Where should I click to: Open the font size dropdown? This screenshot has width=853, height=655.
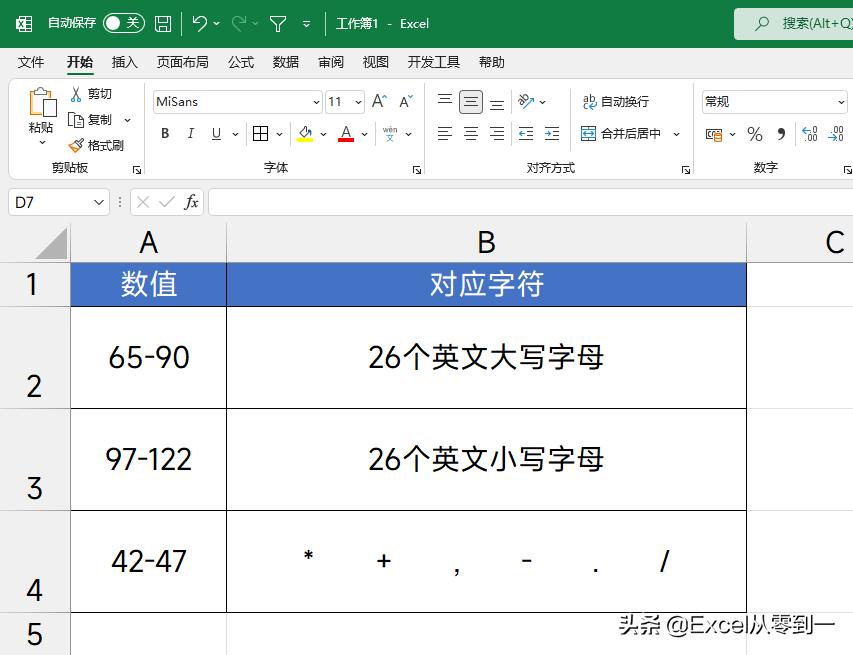click(357, 102)
